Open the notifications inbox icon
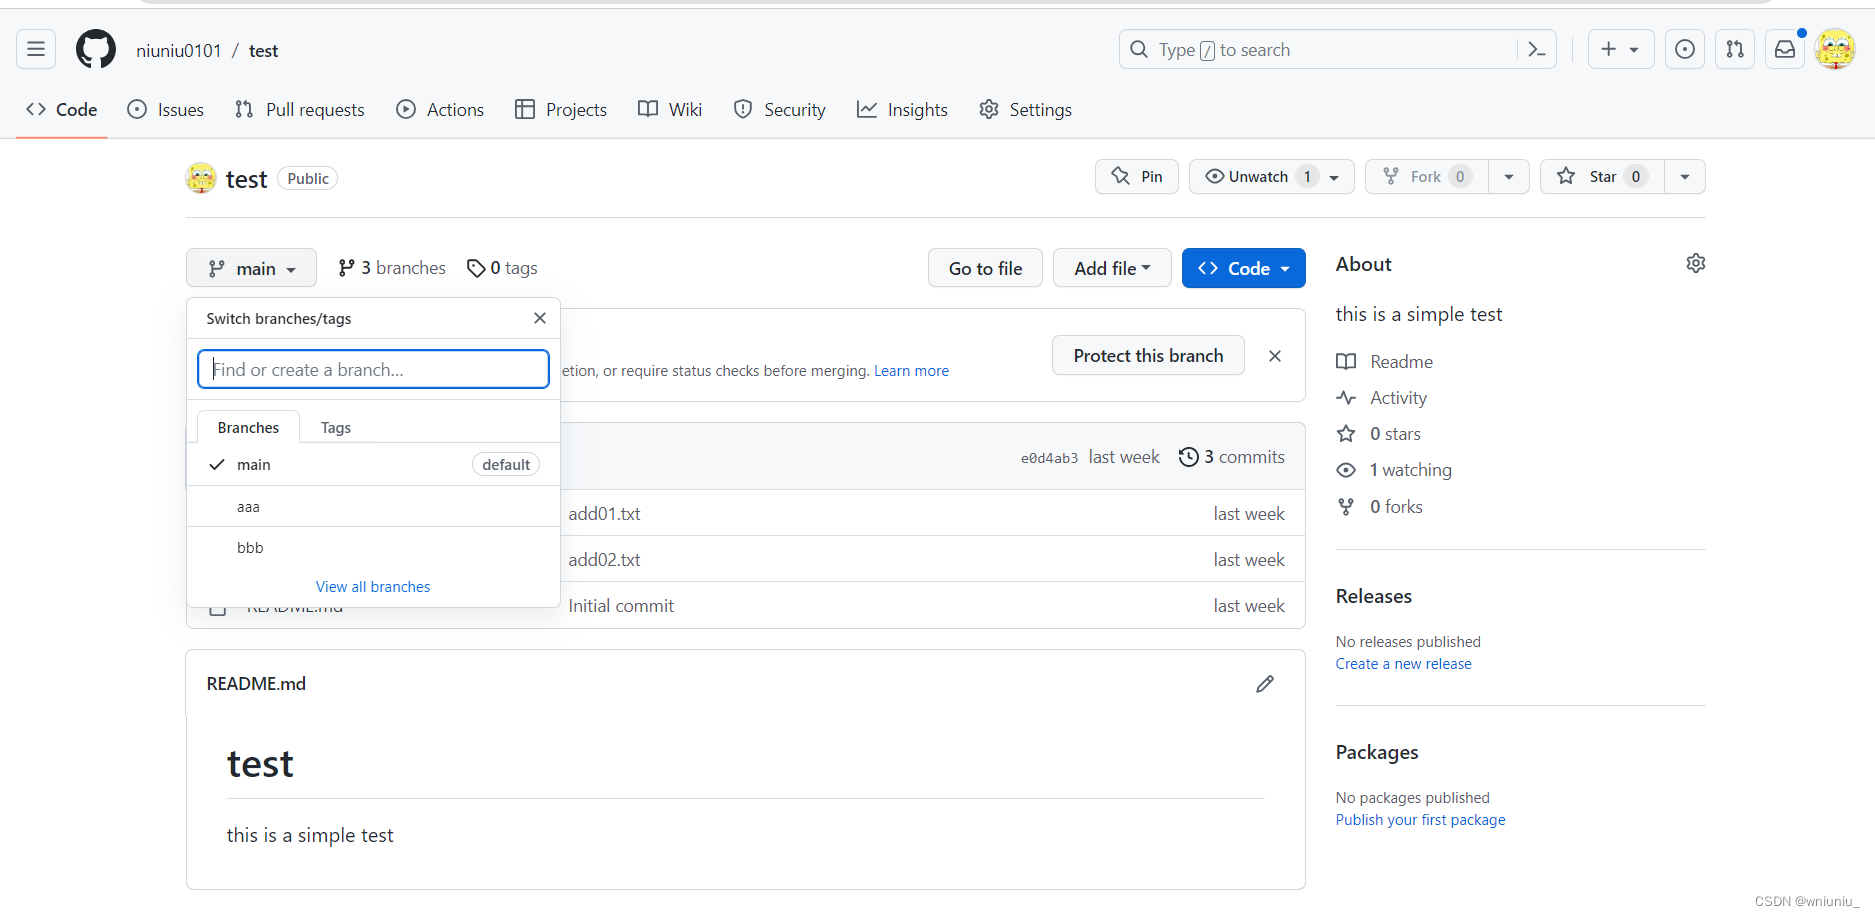 pyautogui.click(x=1785, y=49)
